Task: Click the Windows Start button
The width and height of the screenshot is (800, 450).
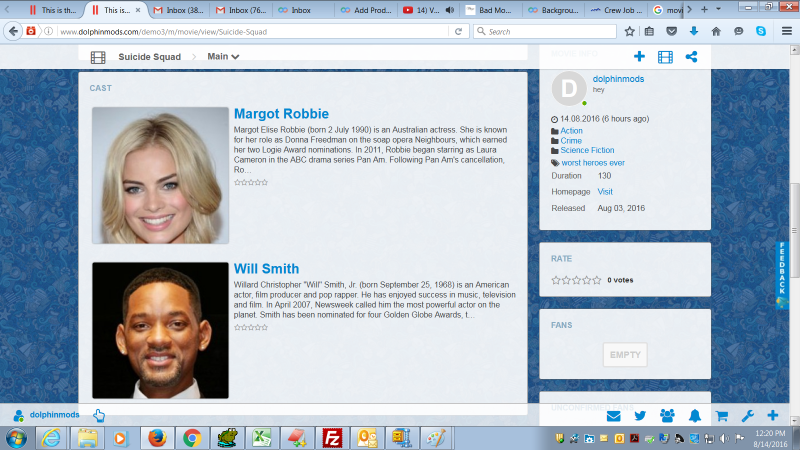Action: (16, 438)
